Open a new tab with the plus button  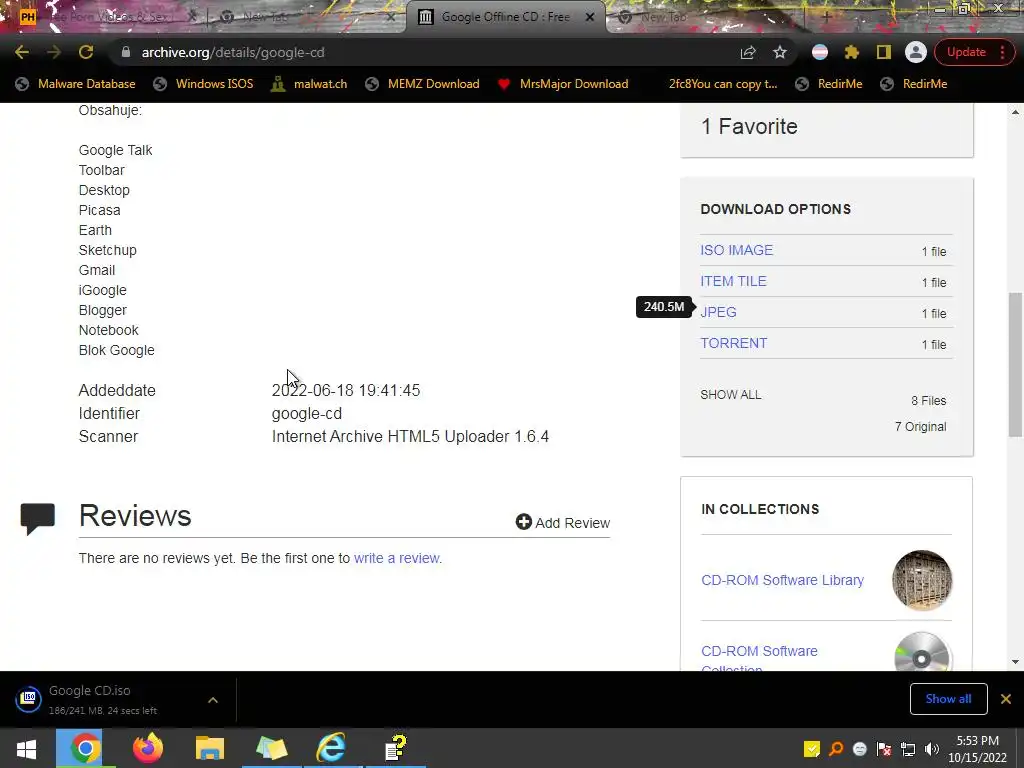(825, 17)
